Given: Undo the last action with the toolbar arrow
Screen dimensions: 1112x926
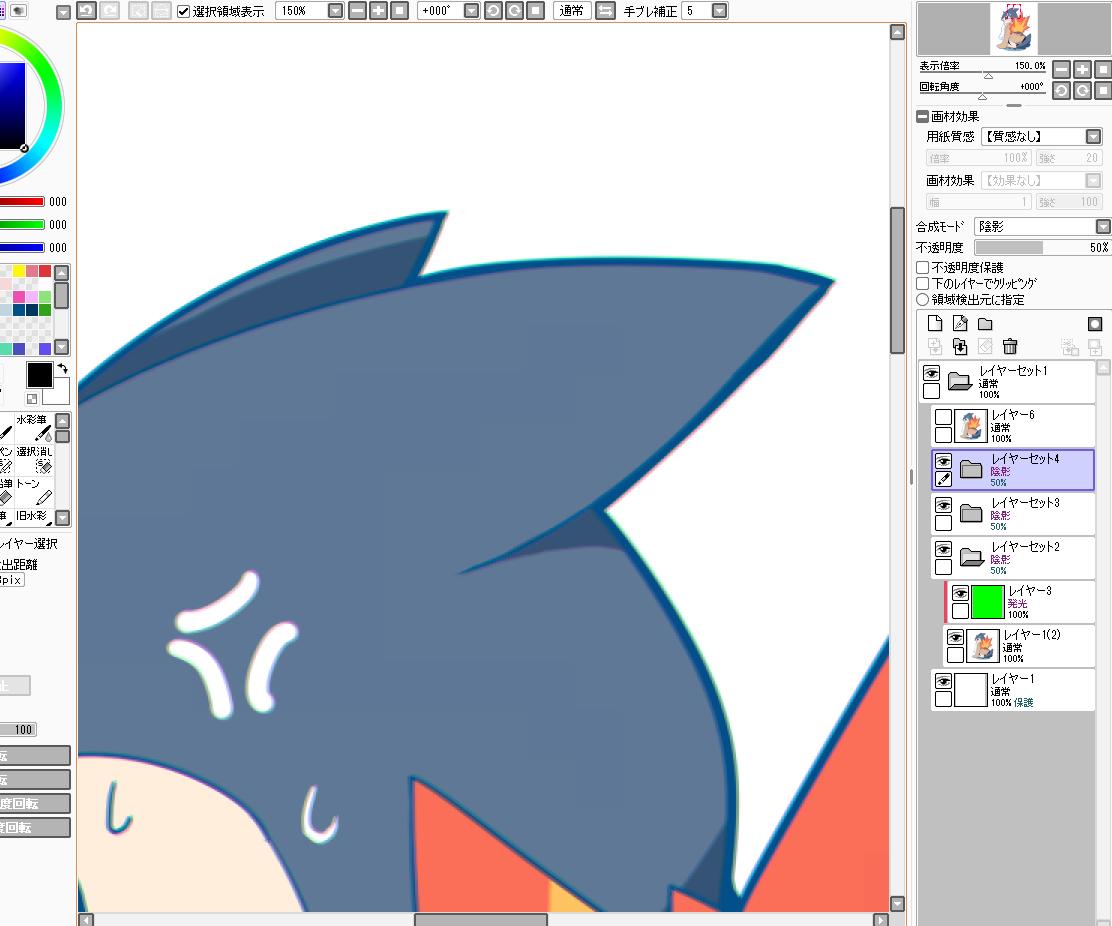Looking at the screenshot, I should 87,11.
